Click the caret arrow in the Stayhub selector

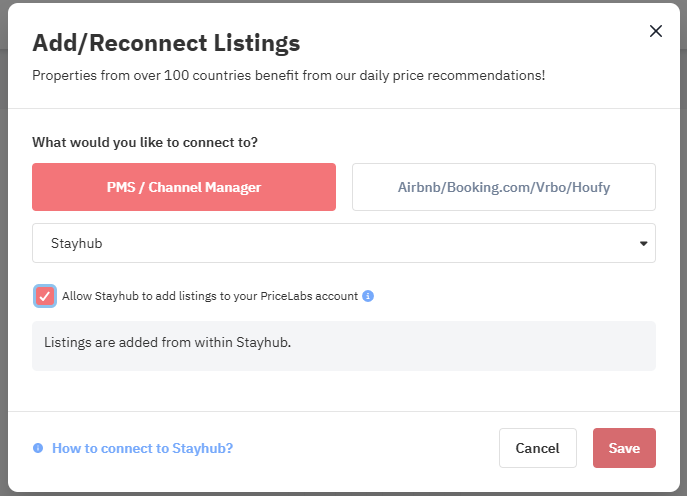[x=643, y=244]
